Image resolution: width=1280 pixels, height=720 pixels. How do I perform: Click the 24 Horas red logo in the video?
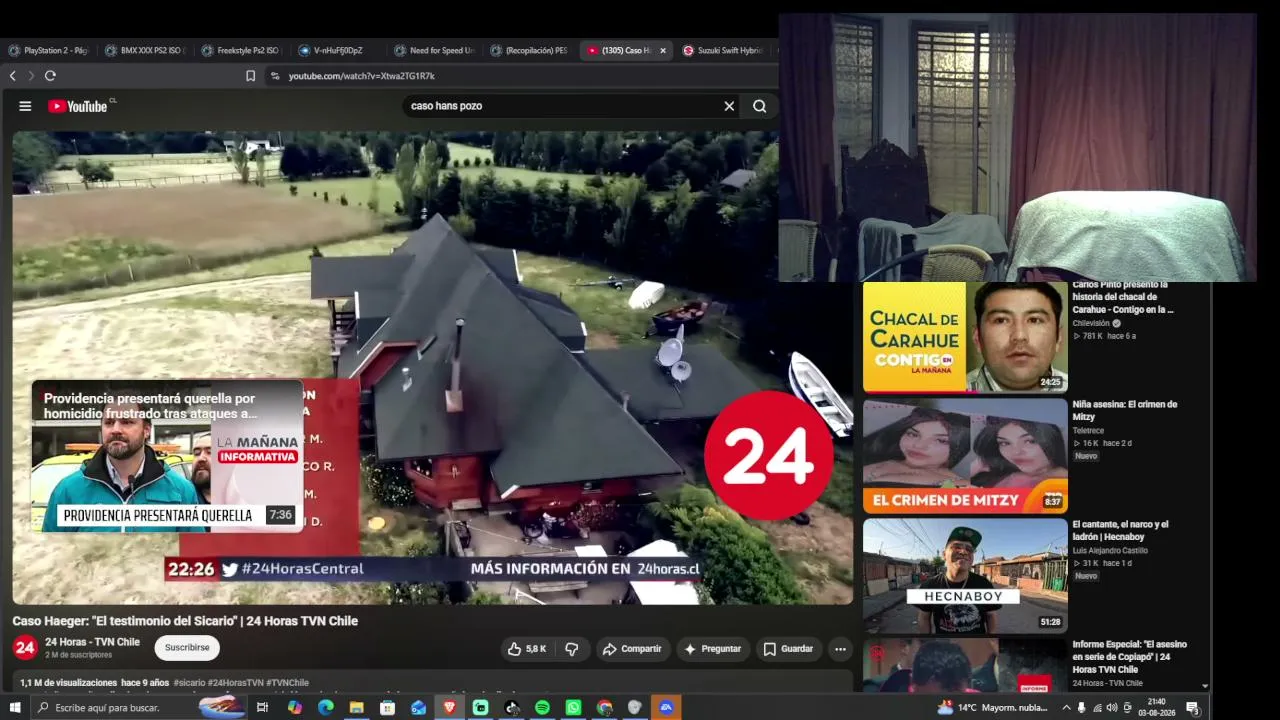(769, 456)
